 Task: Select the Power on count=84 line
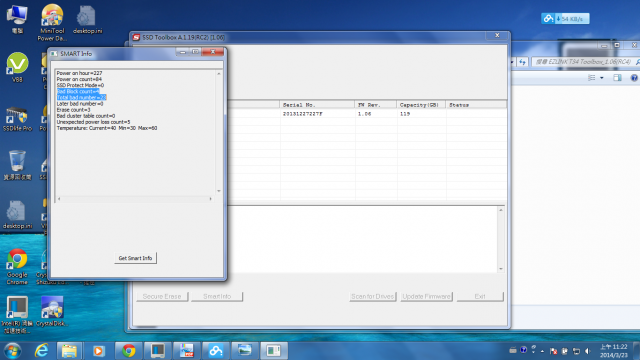click(x=79, y=79)
